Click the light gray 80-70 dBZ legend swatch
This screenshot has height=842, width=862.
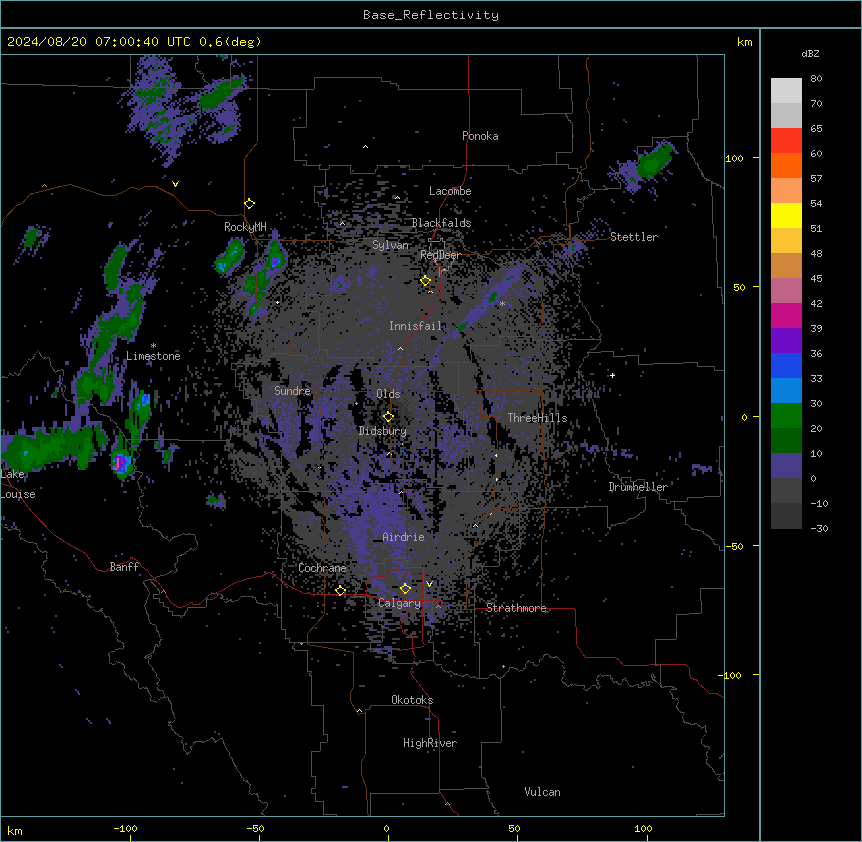(x=786, y=90)
